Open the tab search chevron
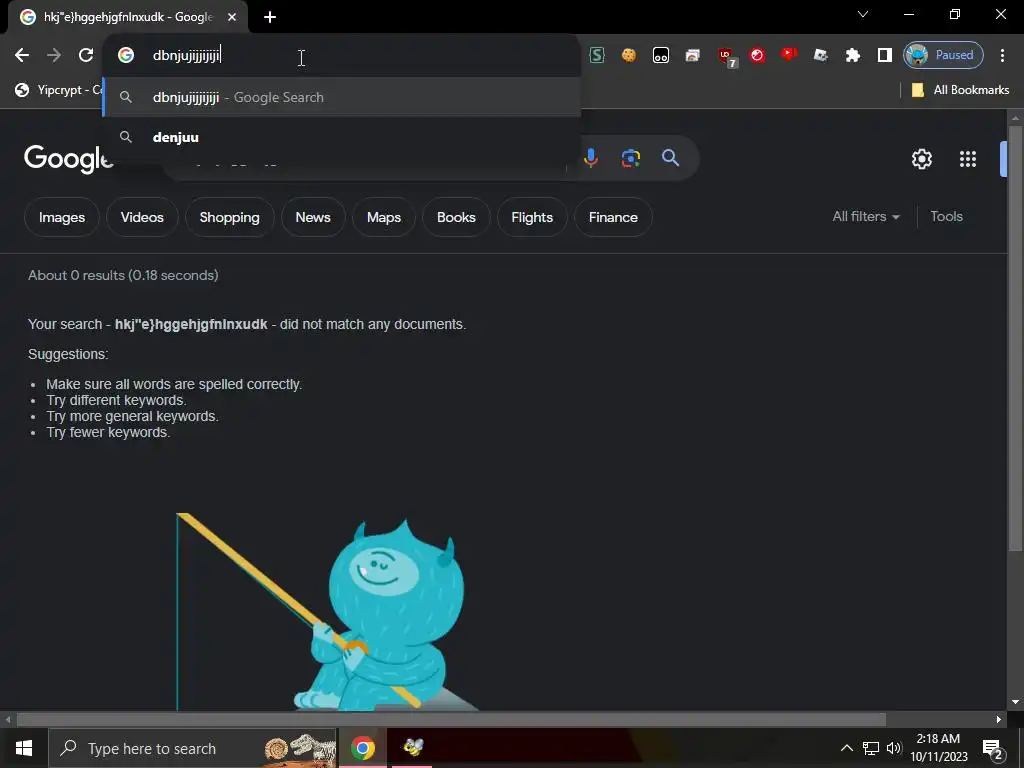 click(863, 14)
